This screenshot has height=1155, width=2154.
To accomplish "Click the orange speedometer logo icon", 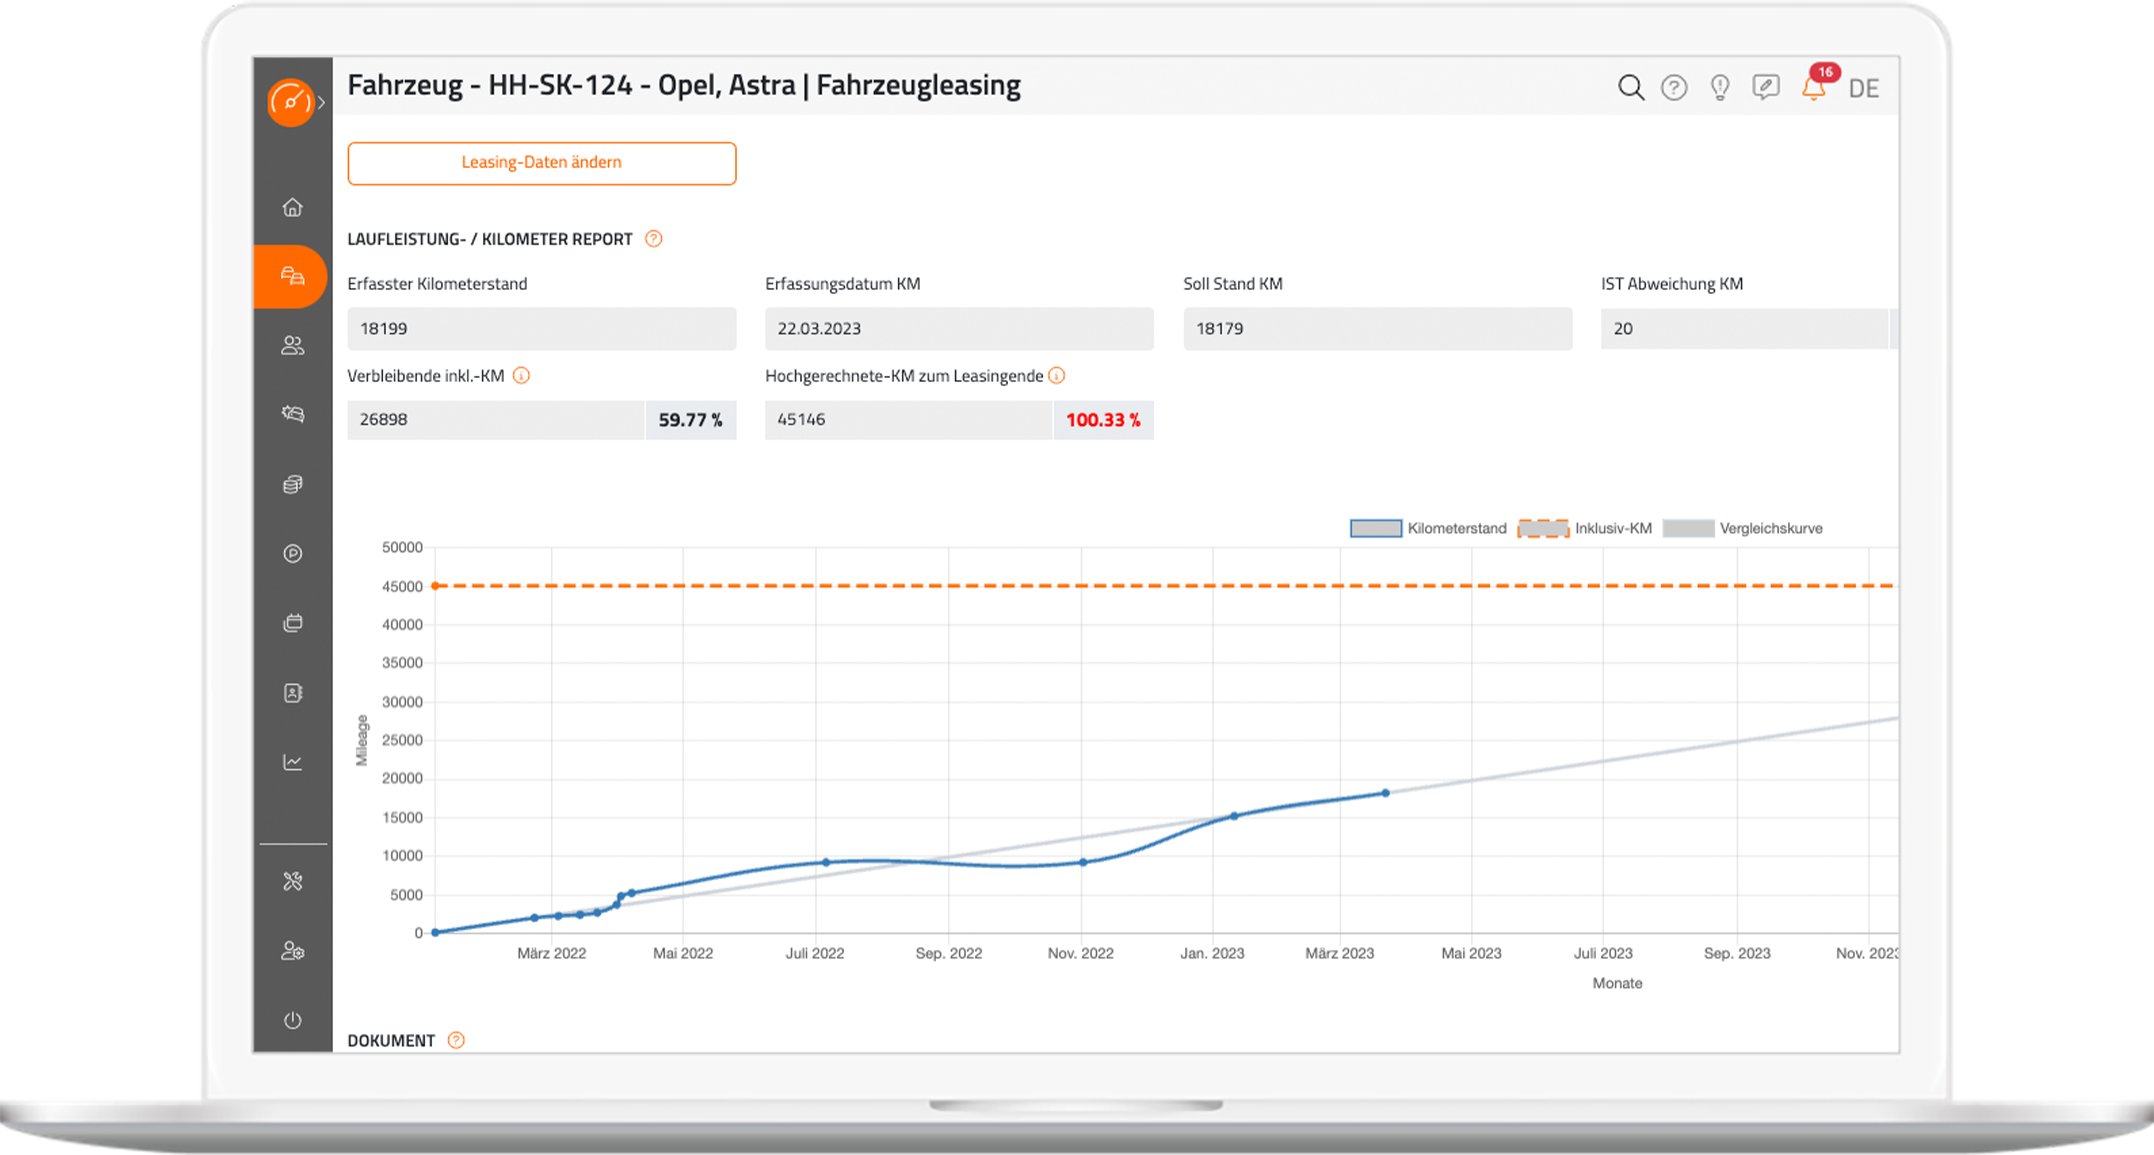I will pyautogui.click(x=290, y=102).
